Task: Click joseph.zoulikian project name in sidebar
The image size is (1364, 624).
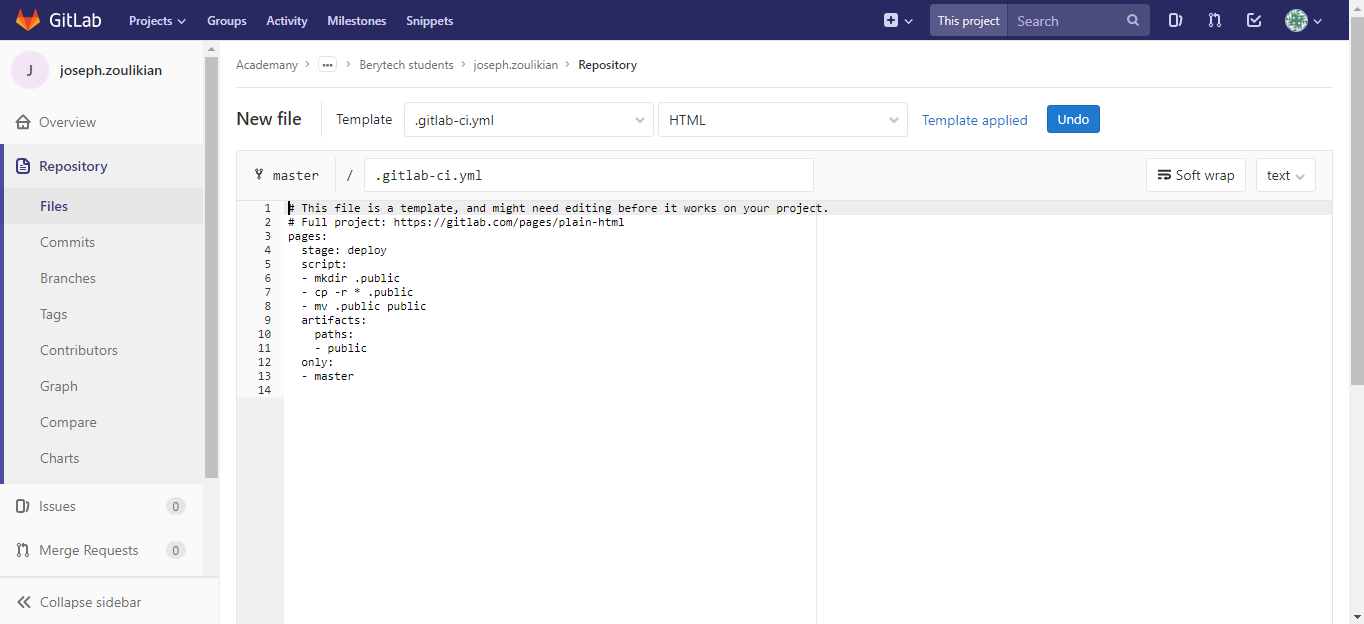Action: pyautogui.click(x=111, y=70)
